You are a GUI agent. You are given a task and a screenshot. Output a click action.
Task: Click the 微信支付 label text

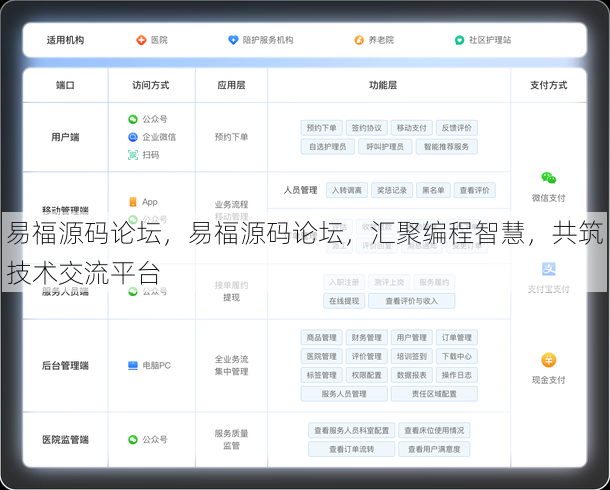(549, 198)
